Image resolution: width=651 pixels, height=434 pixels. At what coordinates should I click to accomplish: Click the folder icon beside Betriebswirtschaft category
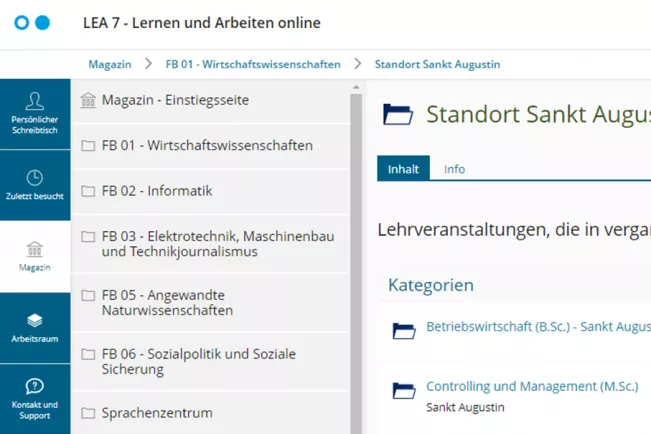click(x=404, y=329)
